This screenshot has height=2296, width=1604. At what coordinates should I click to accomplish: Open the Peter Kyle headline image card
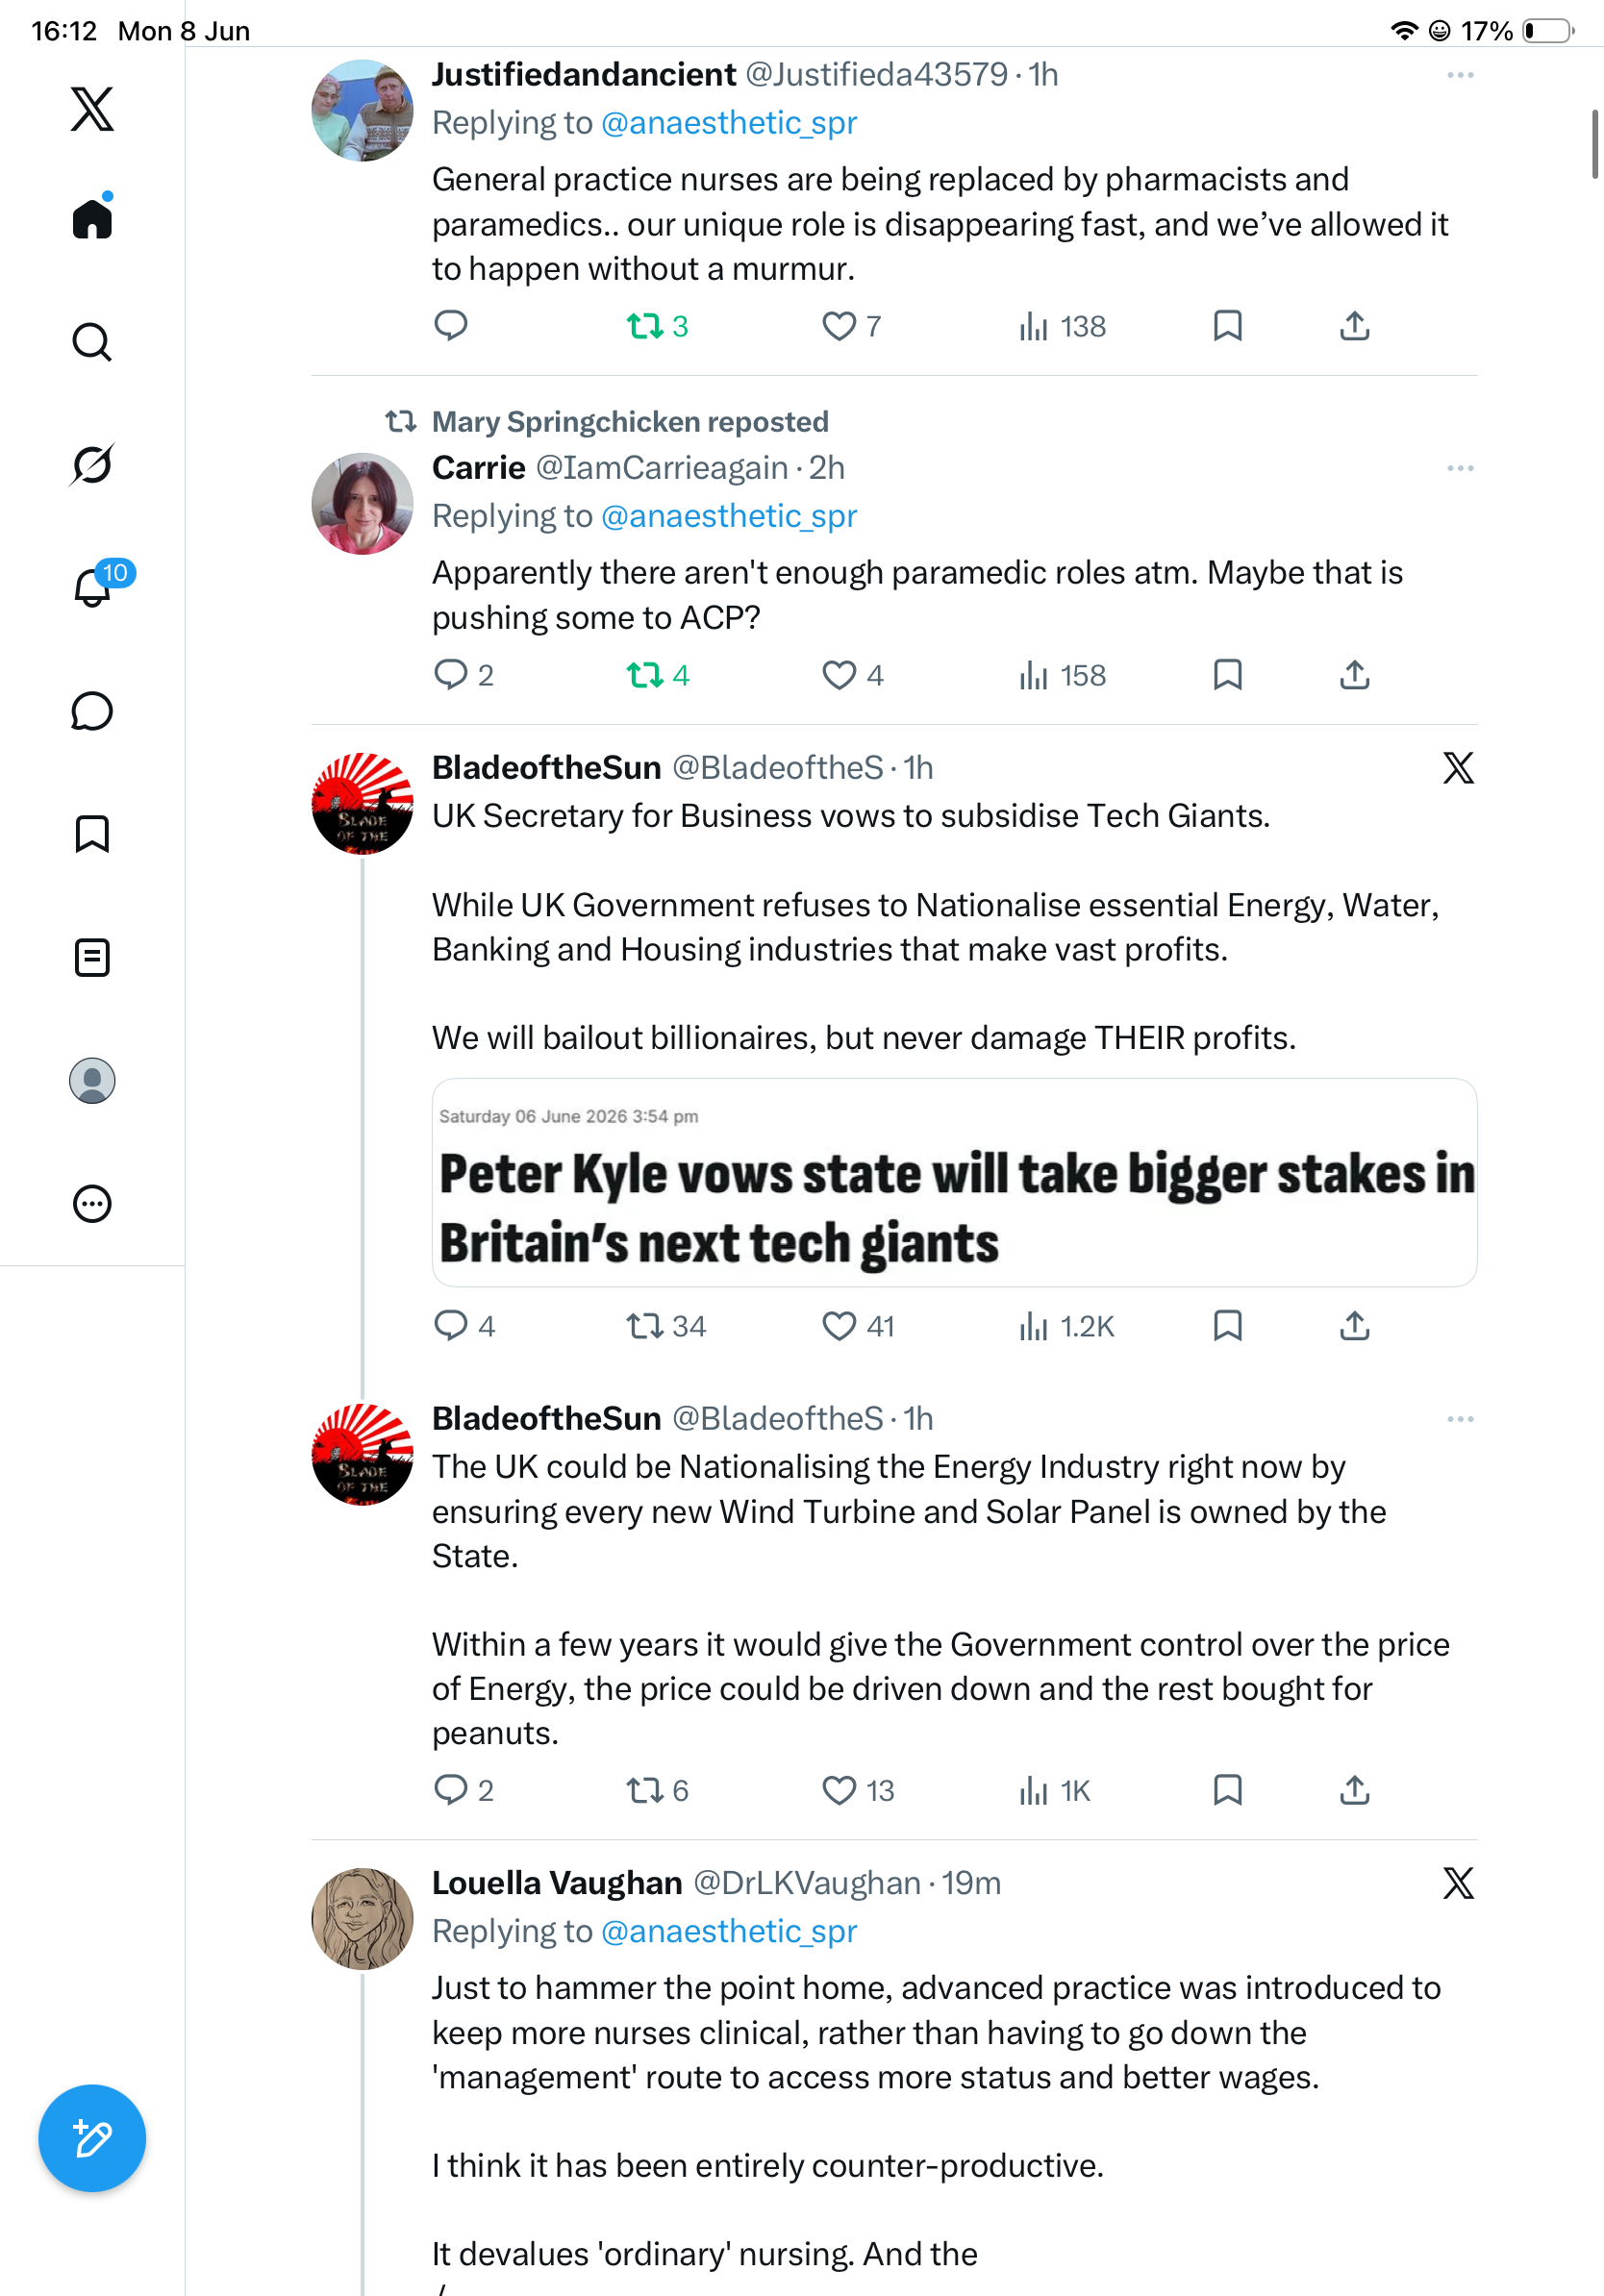pos(954,1182)
